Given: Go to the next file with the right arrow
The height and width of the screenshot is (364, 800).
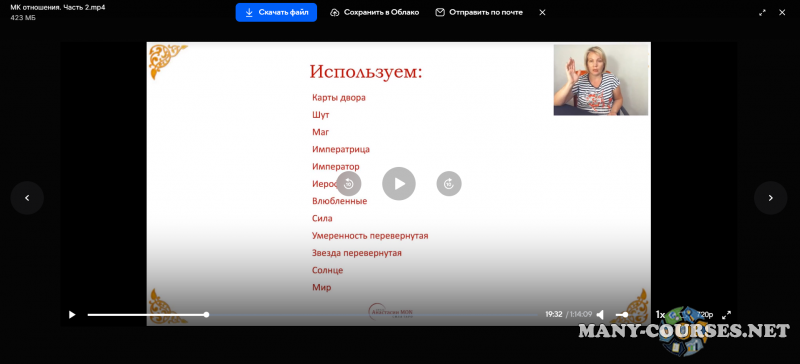Looking at the screenshot, I should point(770,198).
